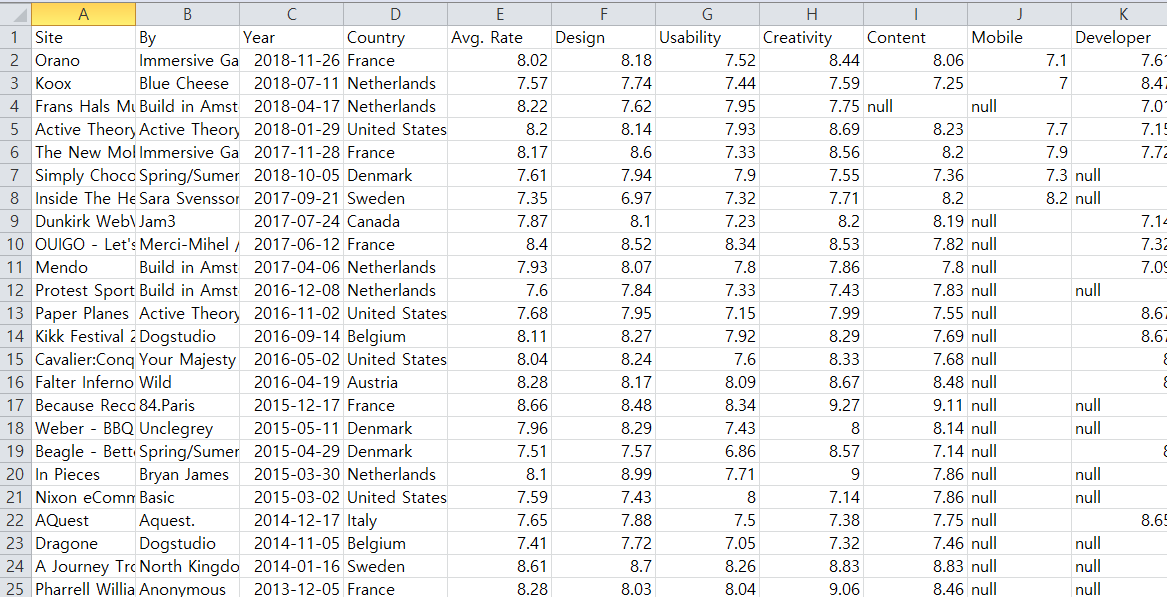Click the "Italy" country cell
The width and height of the screenshot is (1167, 597).
pyautogui.click(x=395, y=520)
